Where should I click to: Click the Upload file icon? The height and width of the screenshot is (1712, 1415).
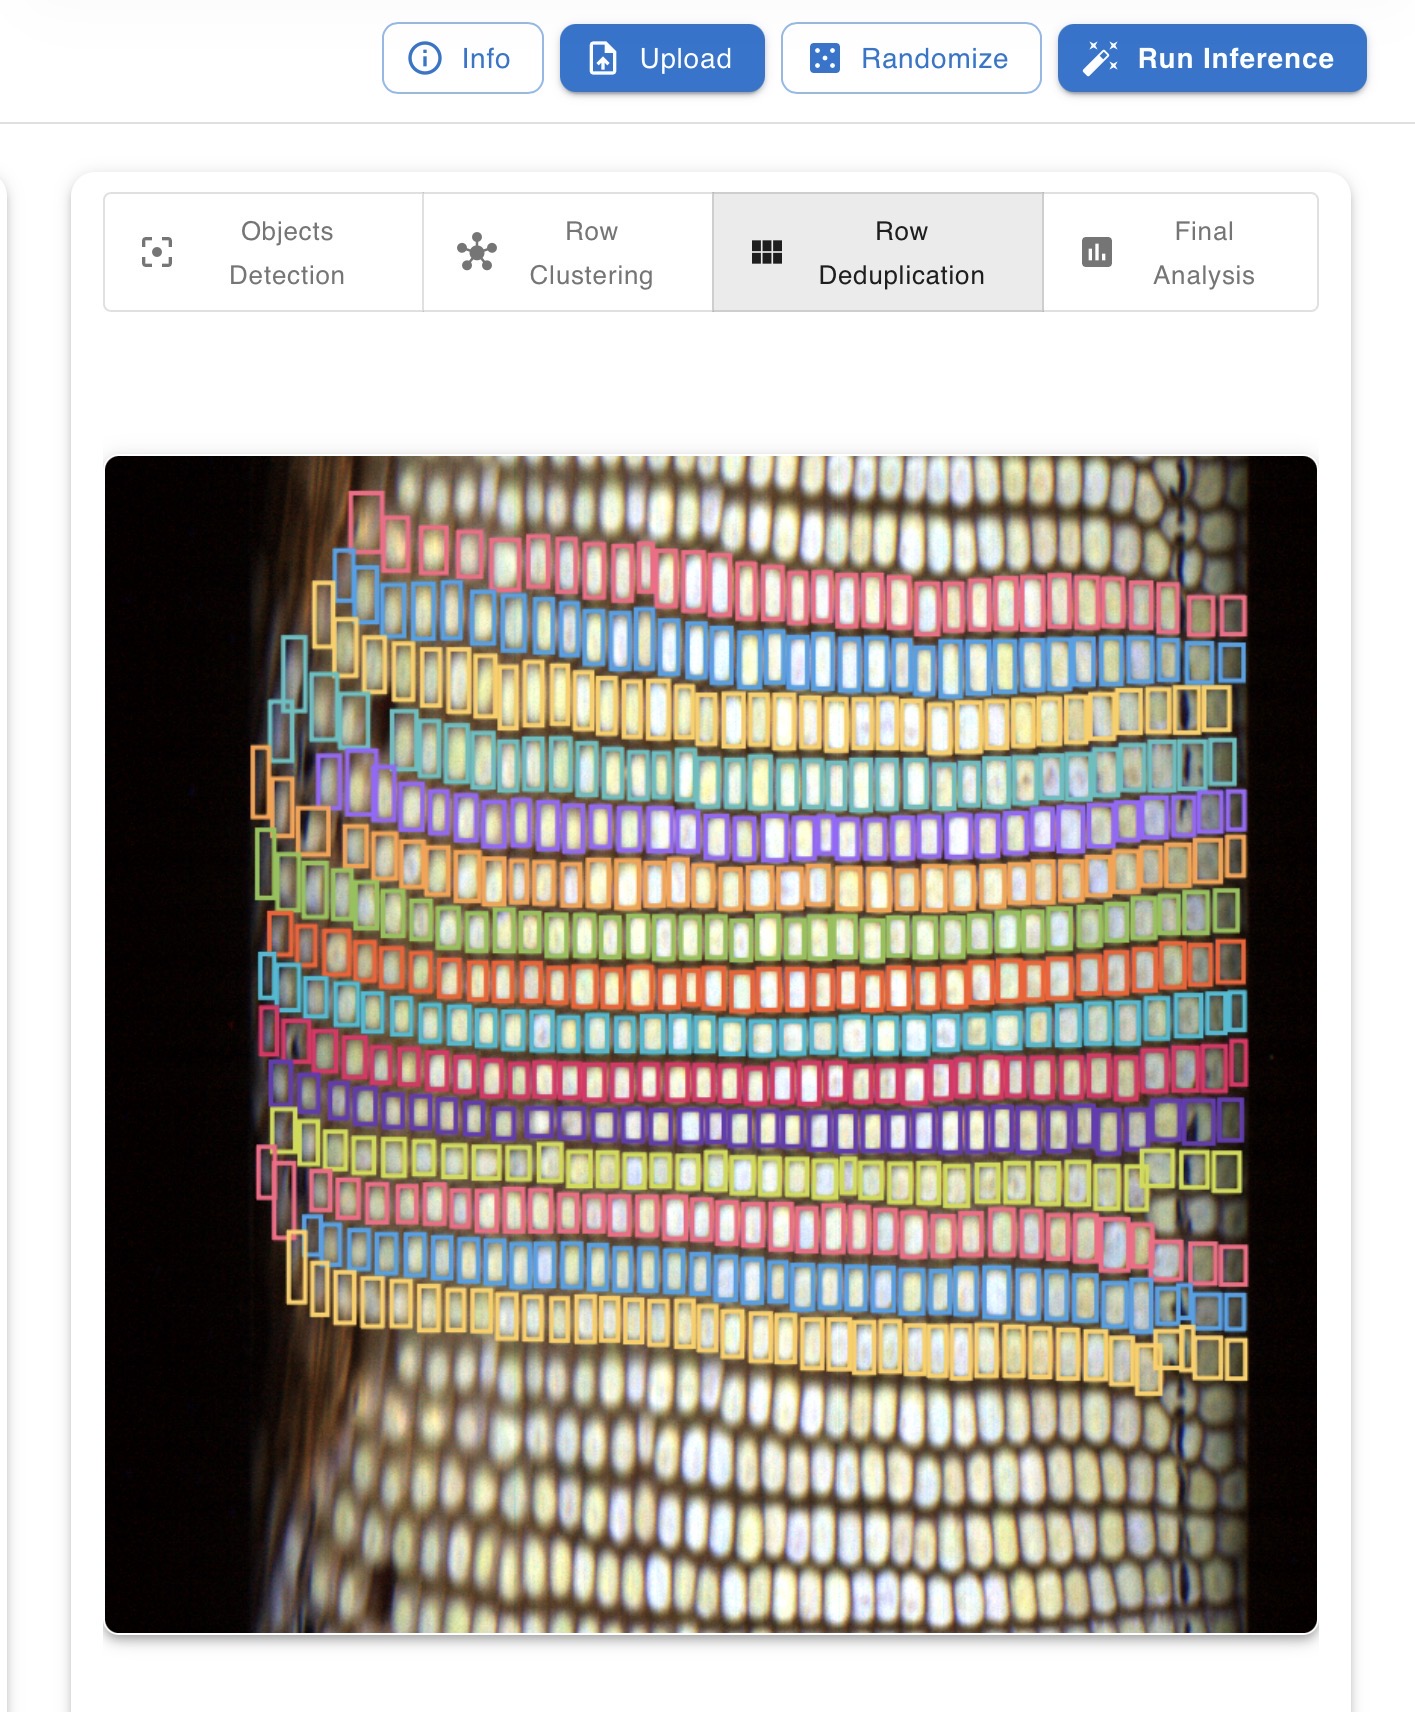click(x=603, y=58)
